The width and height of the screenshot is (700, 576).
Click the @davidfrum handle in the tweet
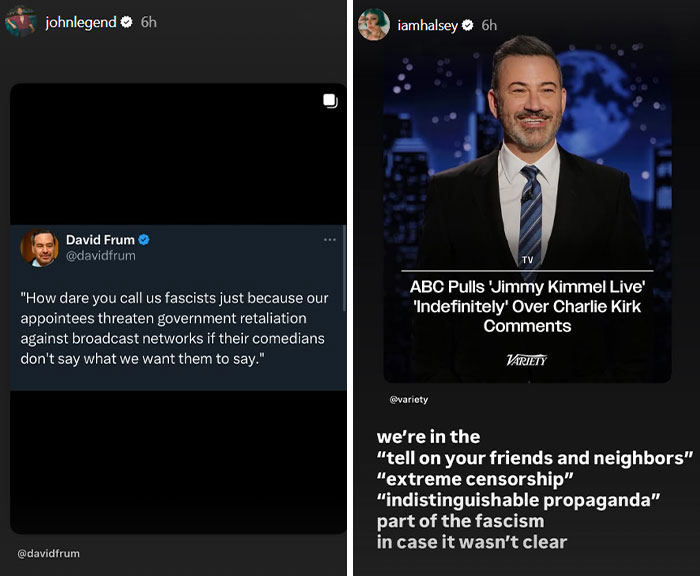[101, 255]
